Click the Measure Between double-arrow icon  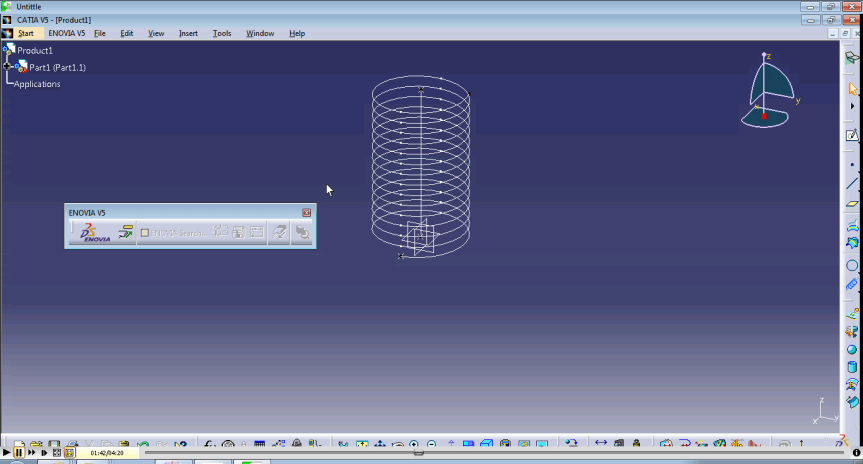tap(601, 444)
